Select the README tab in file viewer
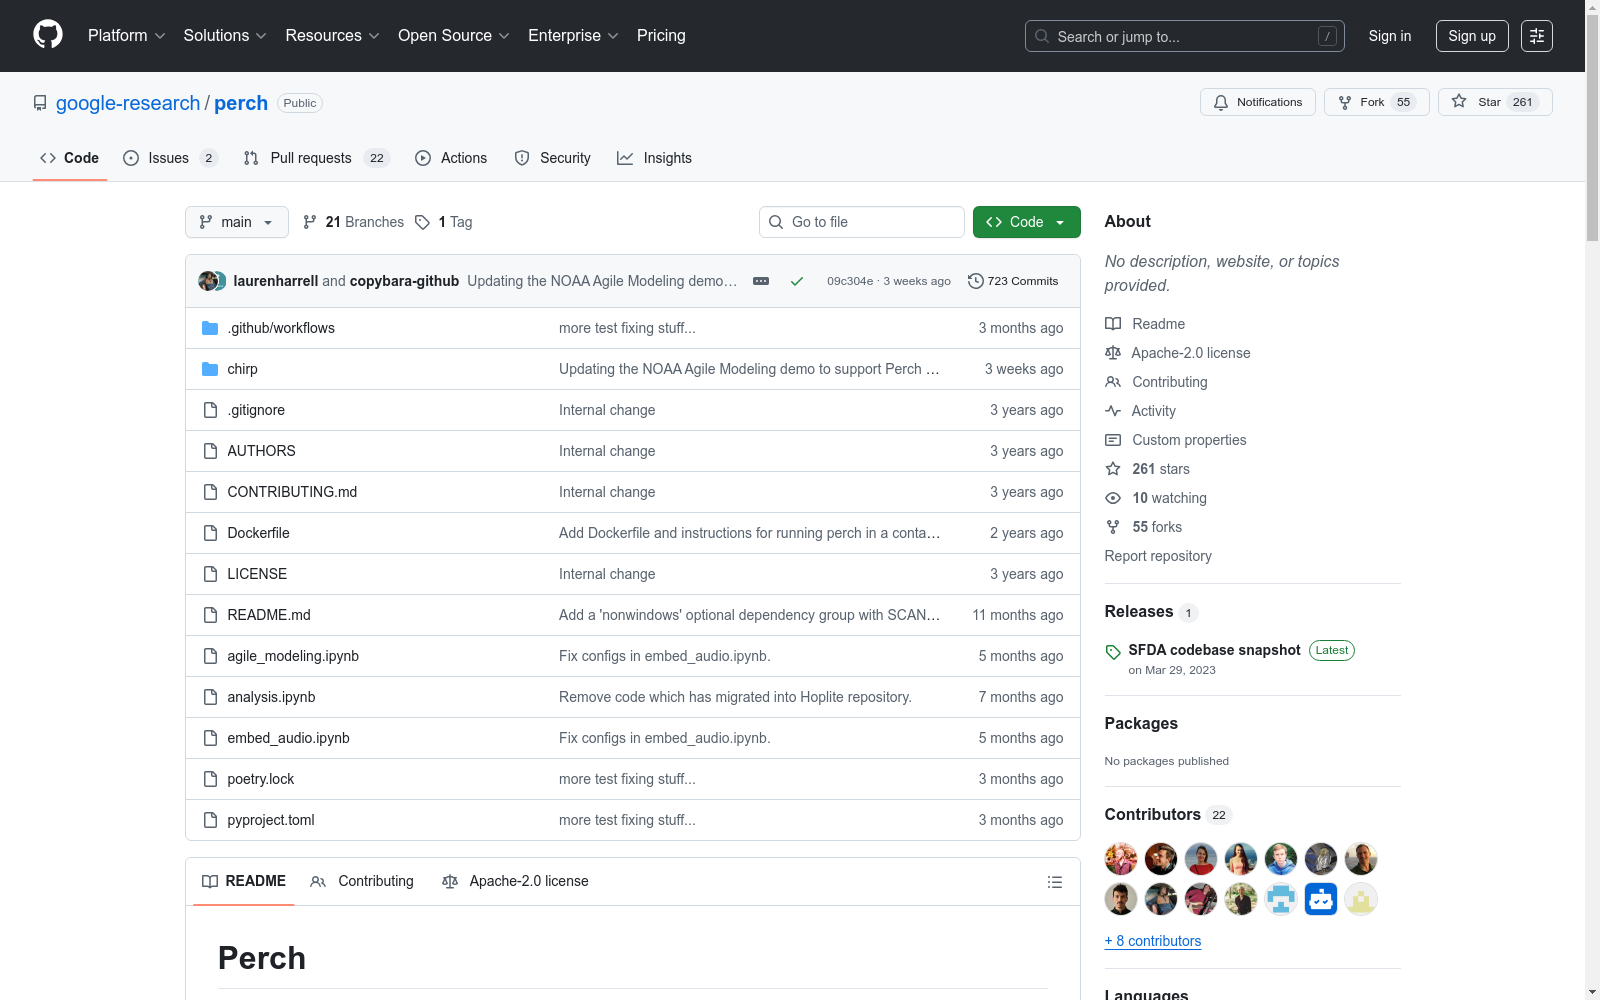The height and width of the screenshot is (1000, 1600). pos(244,881)
